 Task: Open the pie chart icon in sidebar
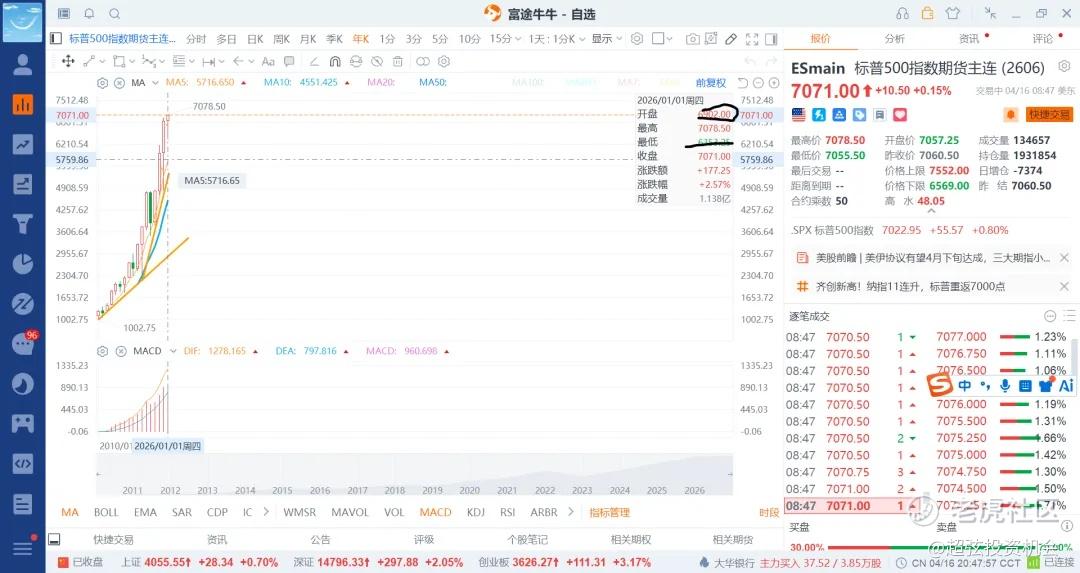point(23,264)
